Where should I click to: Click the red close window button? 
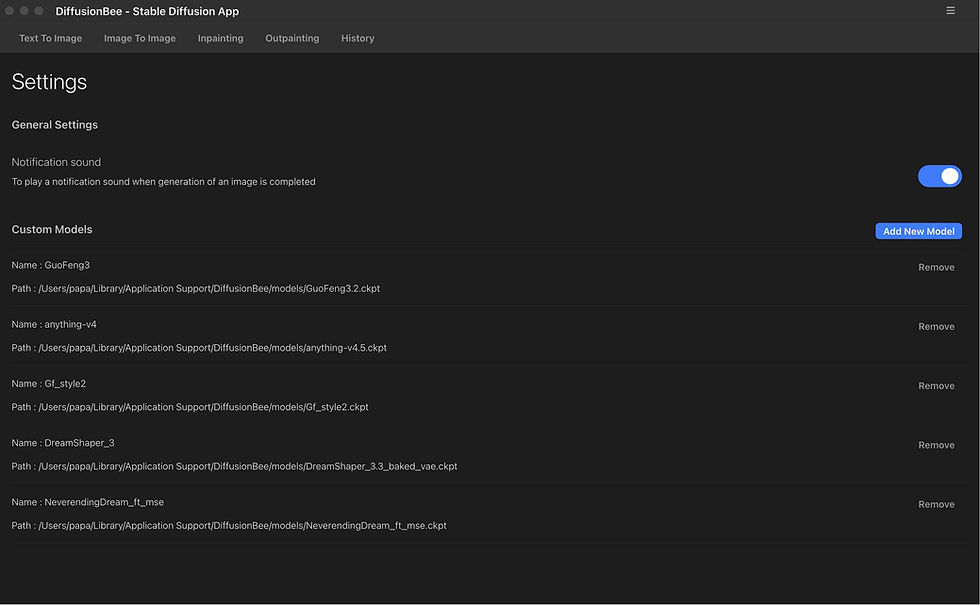(x=9, y=11)
